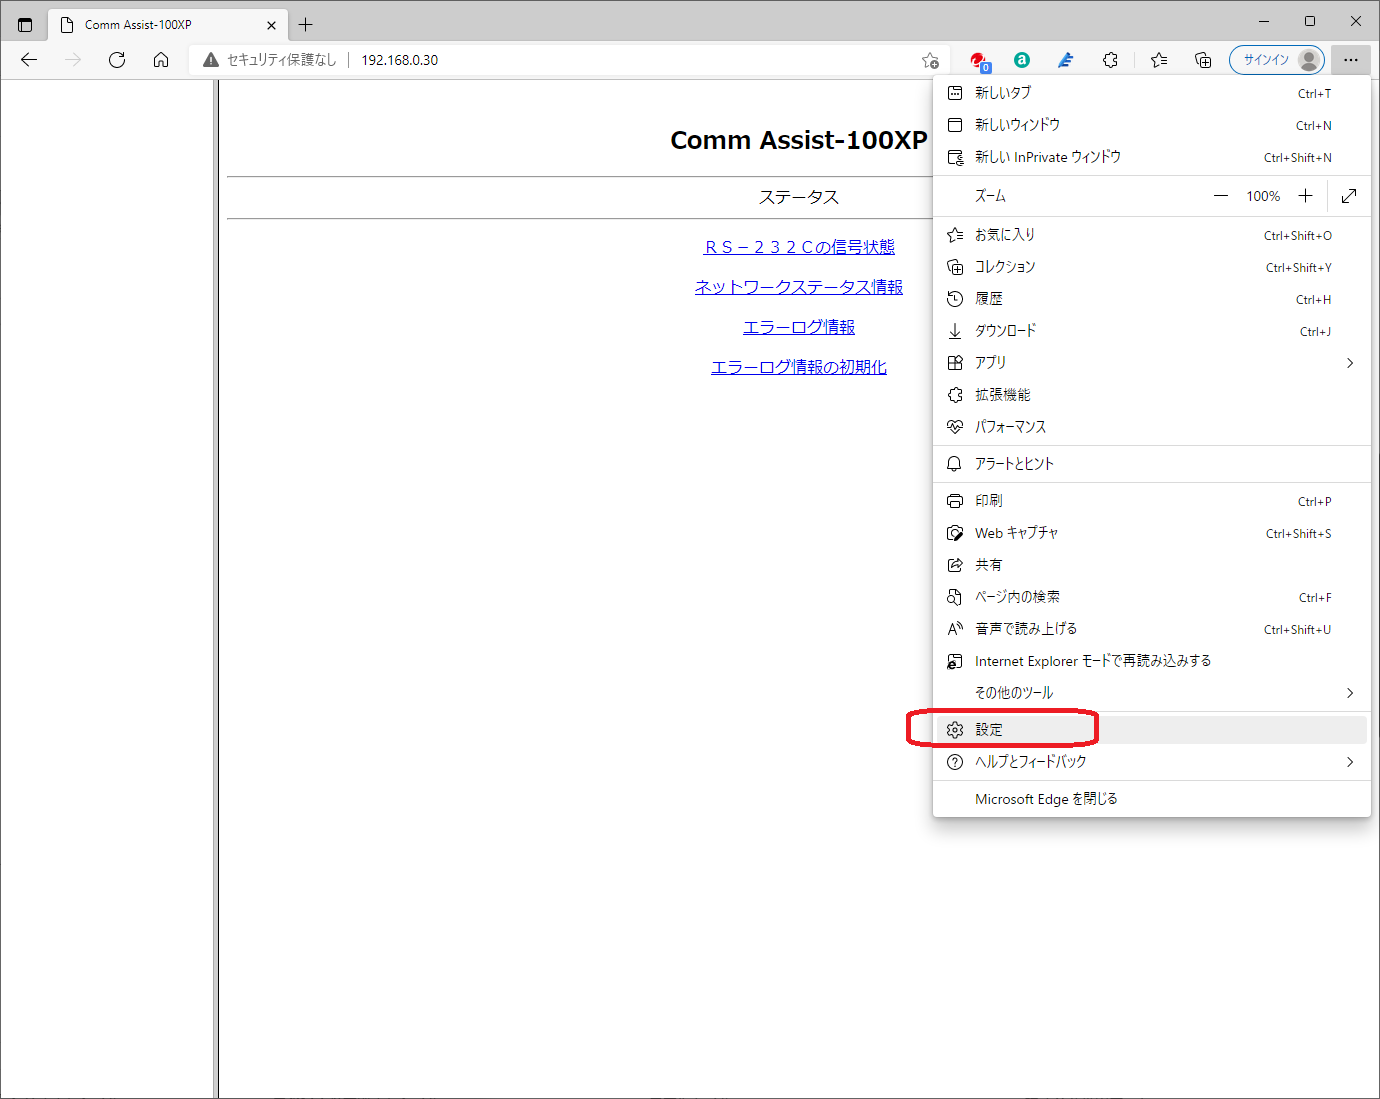Open Collections toolbar icon

point(1203,60)
